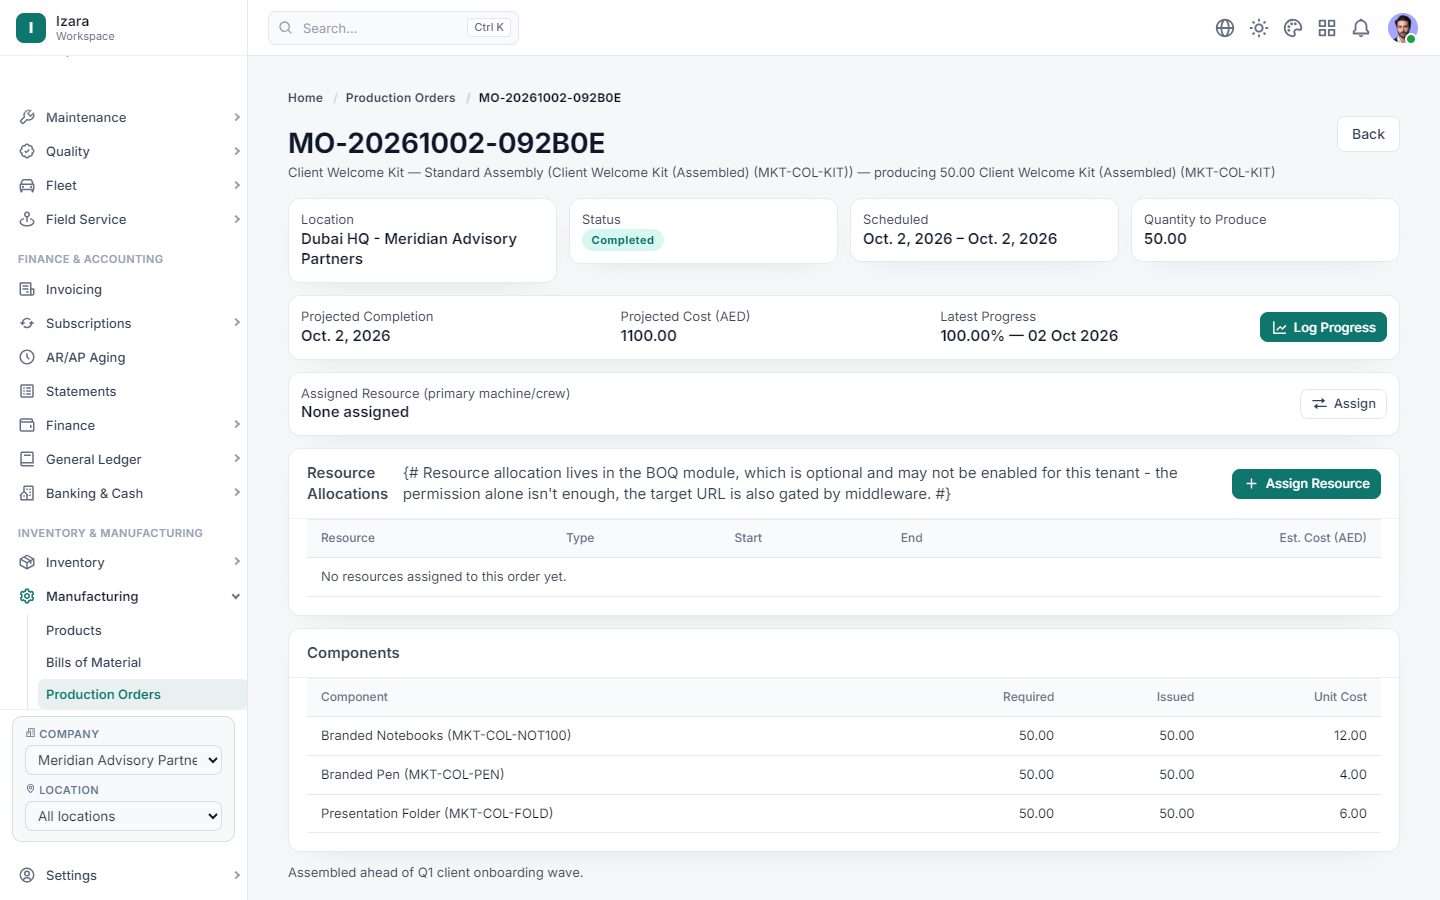Click the Completed status badge
This screenshot has height=900, width=1440.
[622, 240]
